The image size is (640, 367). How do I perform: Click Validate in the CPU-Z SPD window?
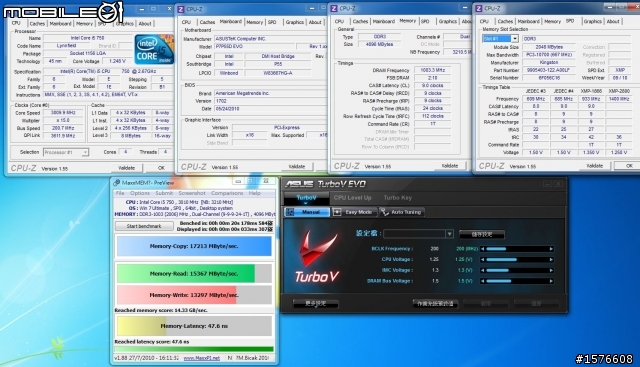[595, 166]
